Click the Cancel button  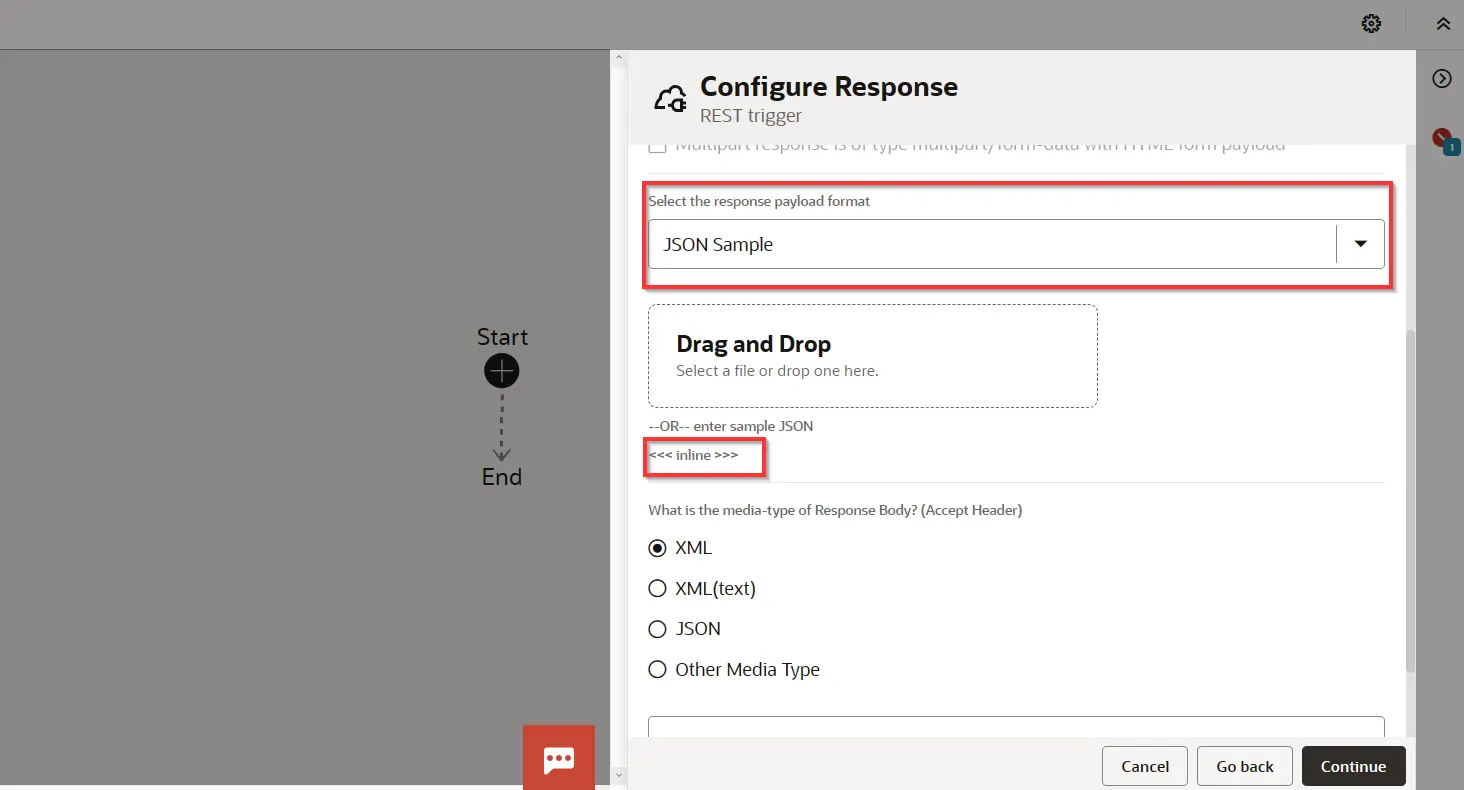point(1144,766)
